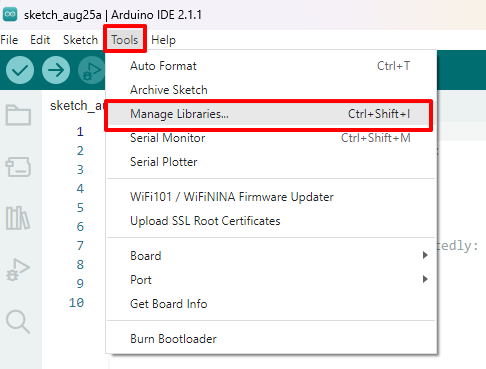Open the Boards Manager sidebar icon
486x369 pixels.
click(x=18, y=167)
